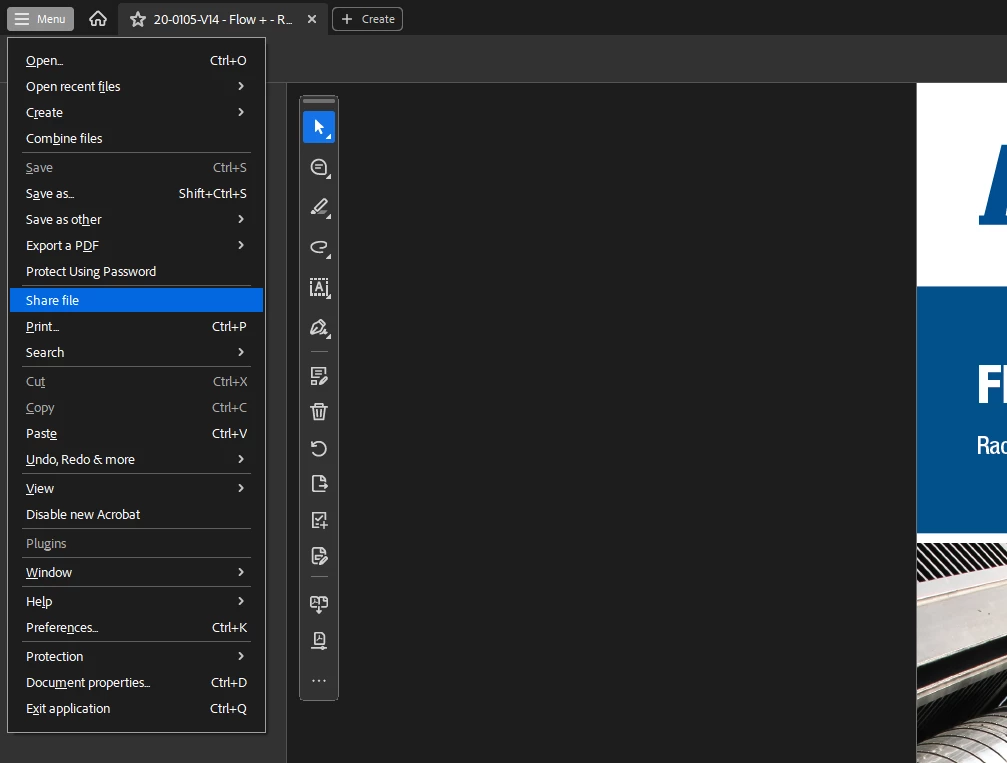Pick the Highlight text marker tool
The width and height of the screenshot is (1007, 763).
pyautogui.click(x=319, y=207)
